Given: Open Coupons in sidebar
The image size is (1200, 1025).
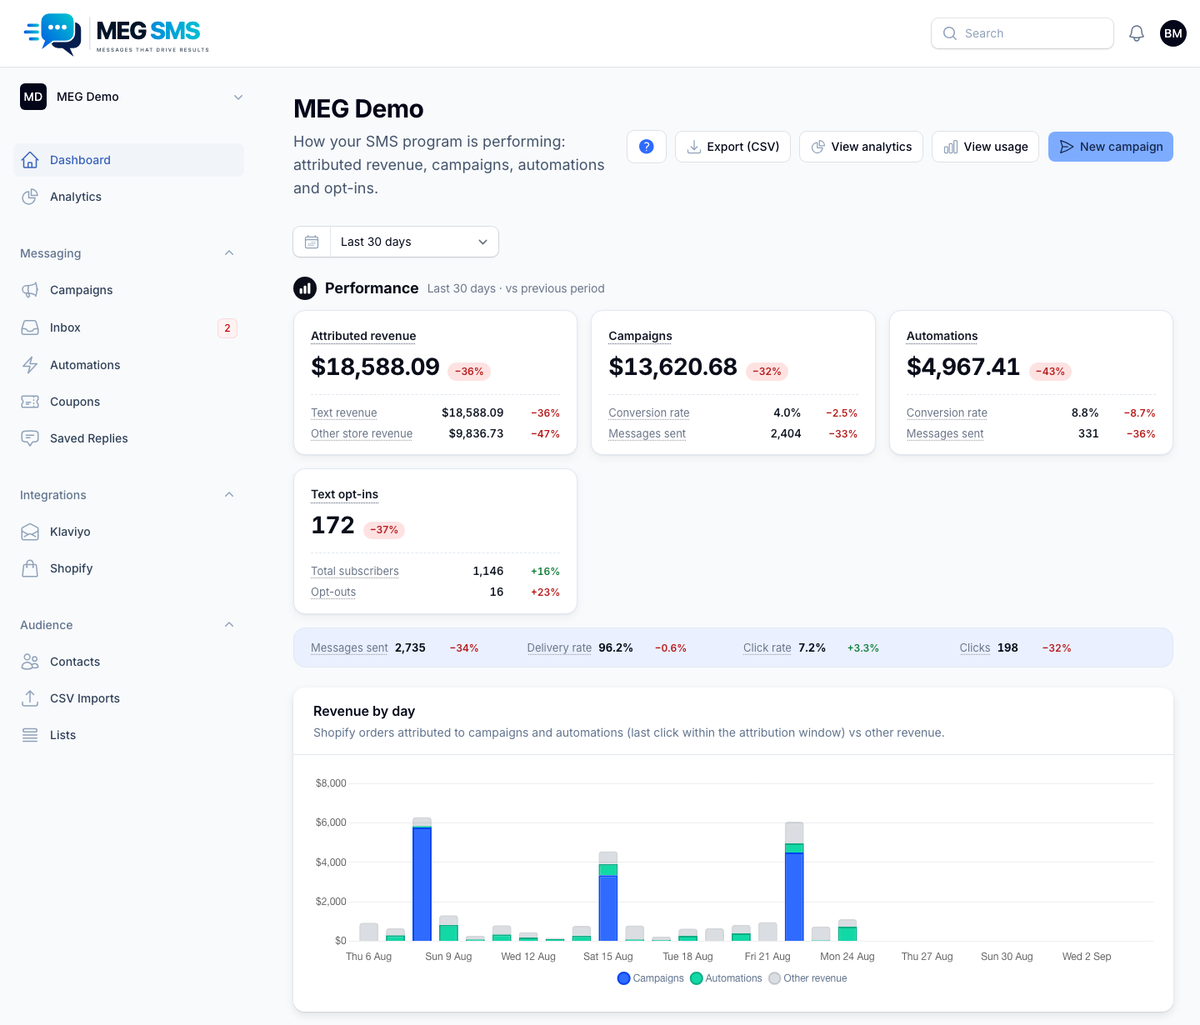Looking at the screenshot, I should point(129,402).
